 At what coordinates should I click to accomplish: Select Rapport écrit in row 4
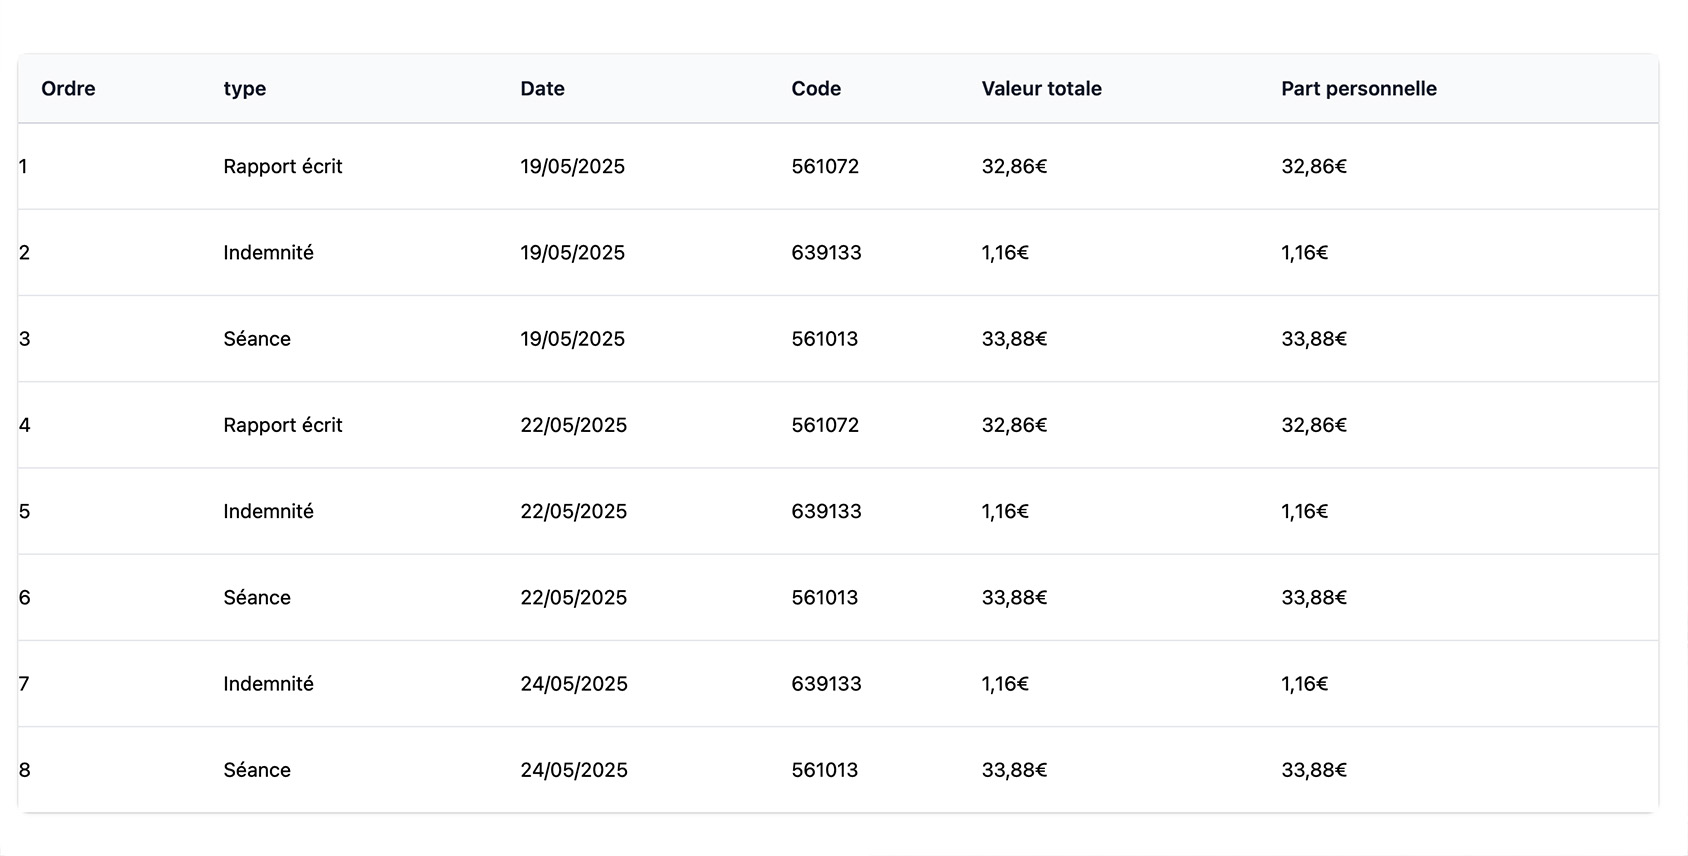283,425
